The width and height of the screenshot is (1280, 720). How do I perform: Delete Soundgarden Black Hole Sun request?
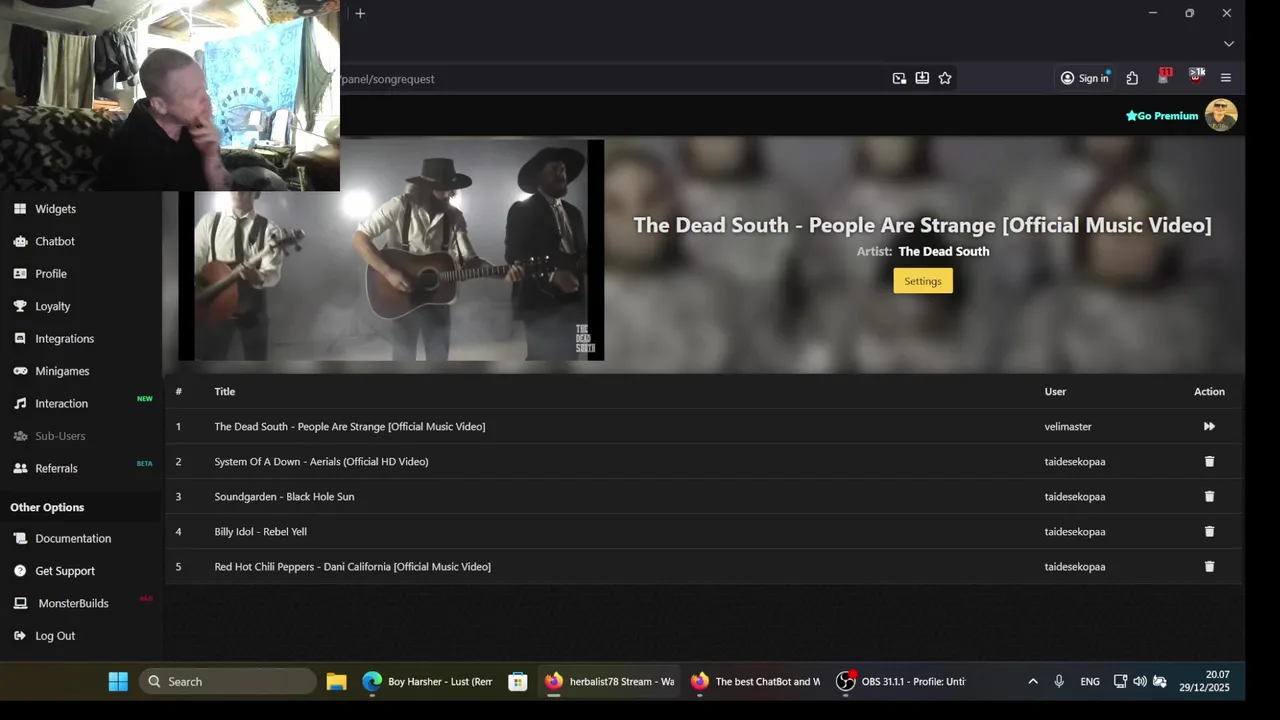pos(1209,496)
